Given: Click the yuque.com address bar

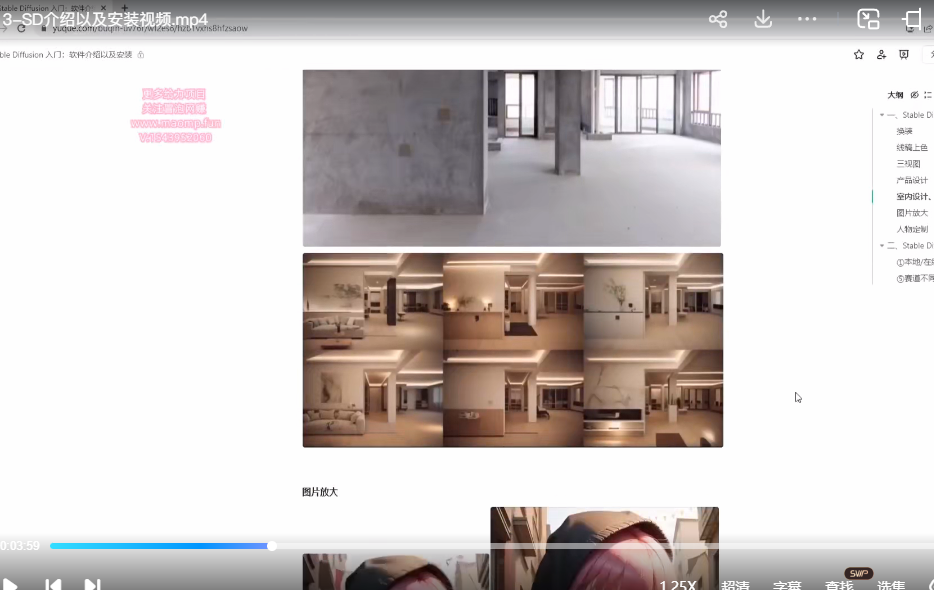Looking at the screenshot, I should (x=149, y=28).
